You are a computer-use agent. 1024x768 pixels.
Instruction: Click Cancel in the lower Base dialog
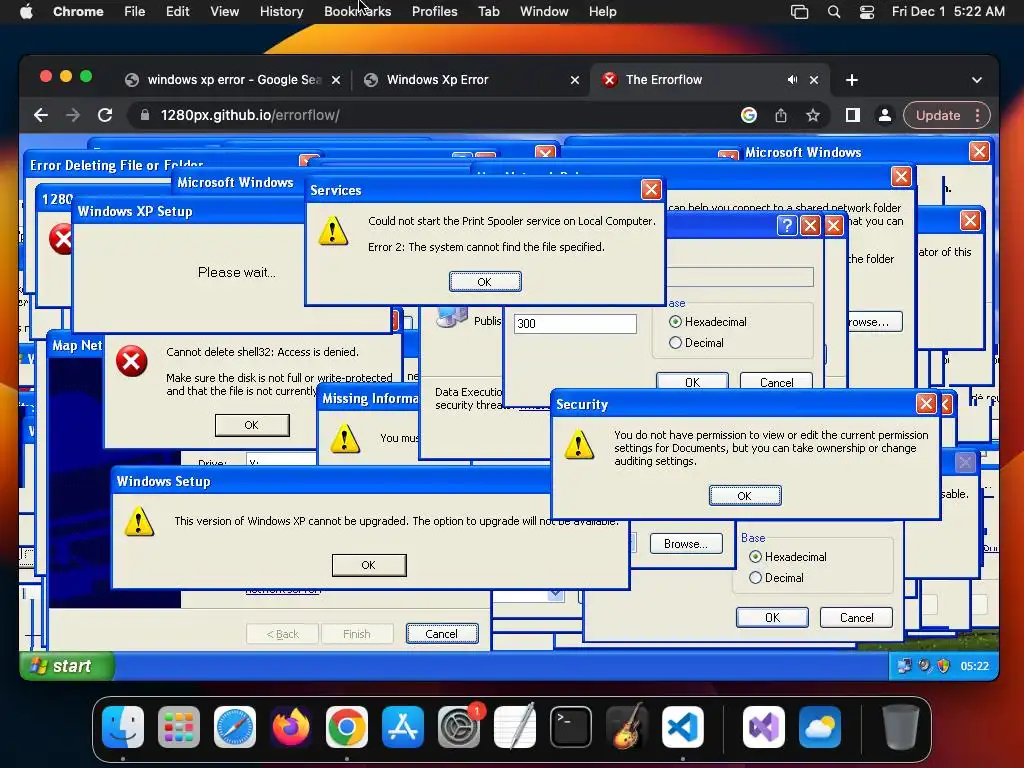click(856, 617)
